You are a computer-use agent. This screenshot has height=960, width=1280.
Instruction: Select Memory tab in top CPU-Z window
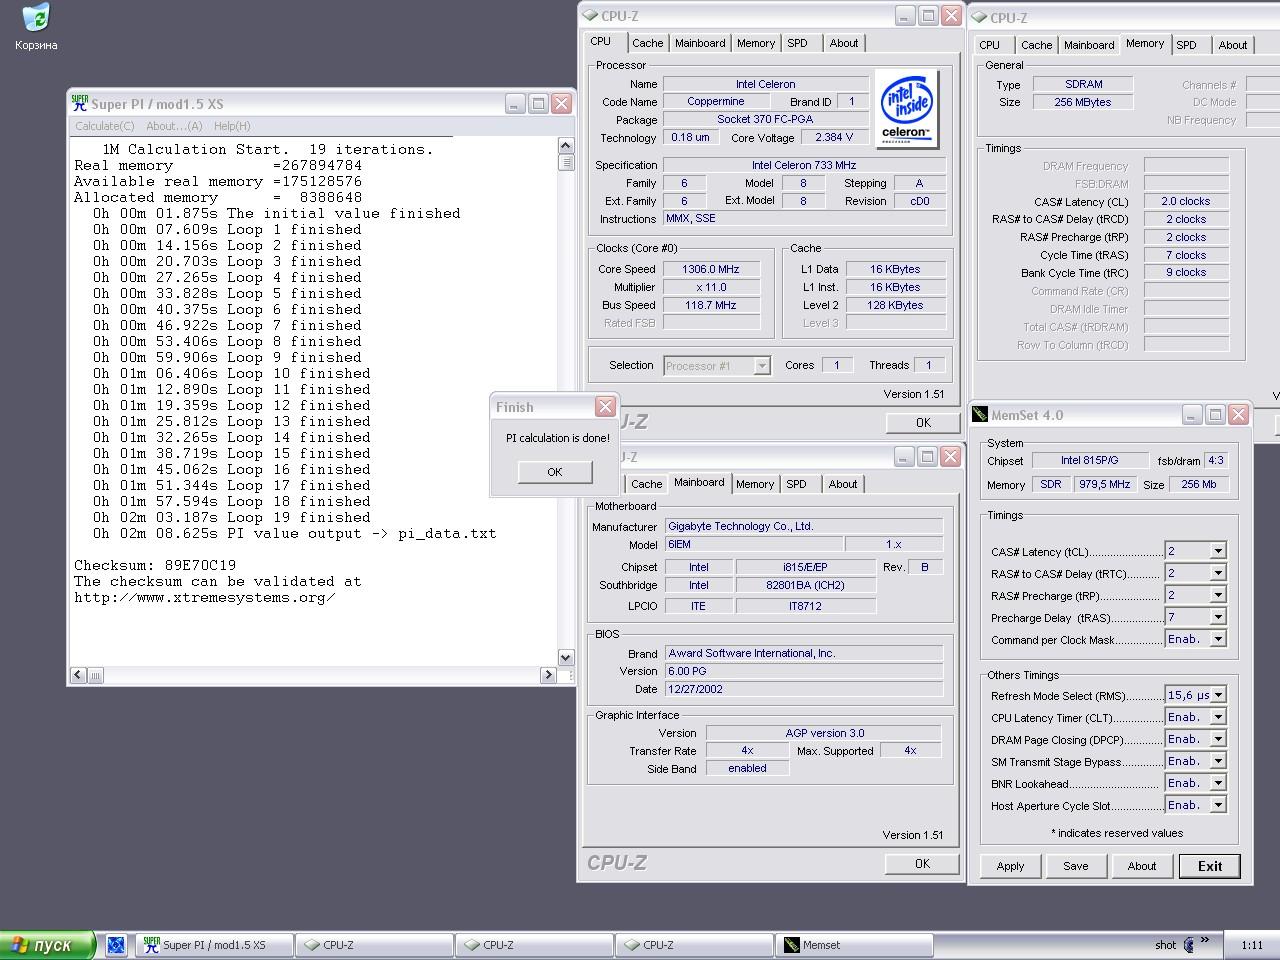(756, 43)
